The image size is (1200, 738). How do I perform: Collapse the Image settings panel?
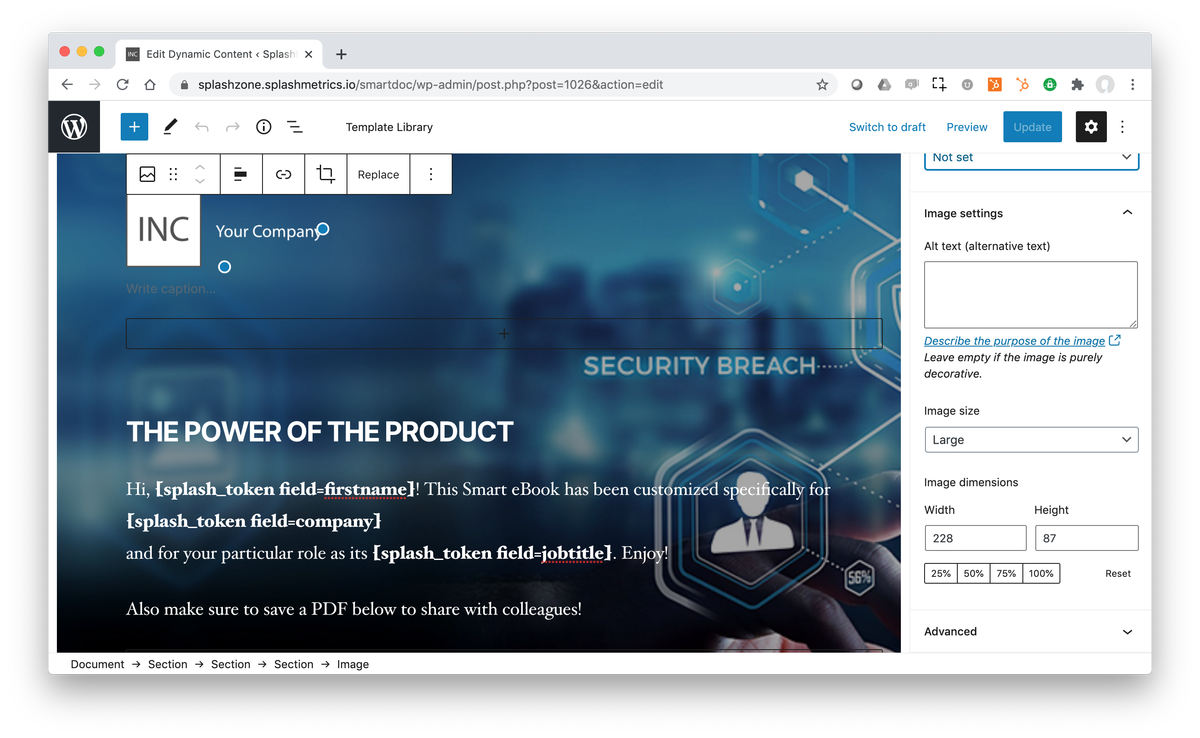pos(1127,213)
